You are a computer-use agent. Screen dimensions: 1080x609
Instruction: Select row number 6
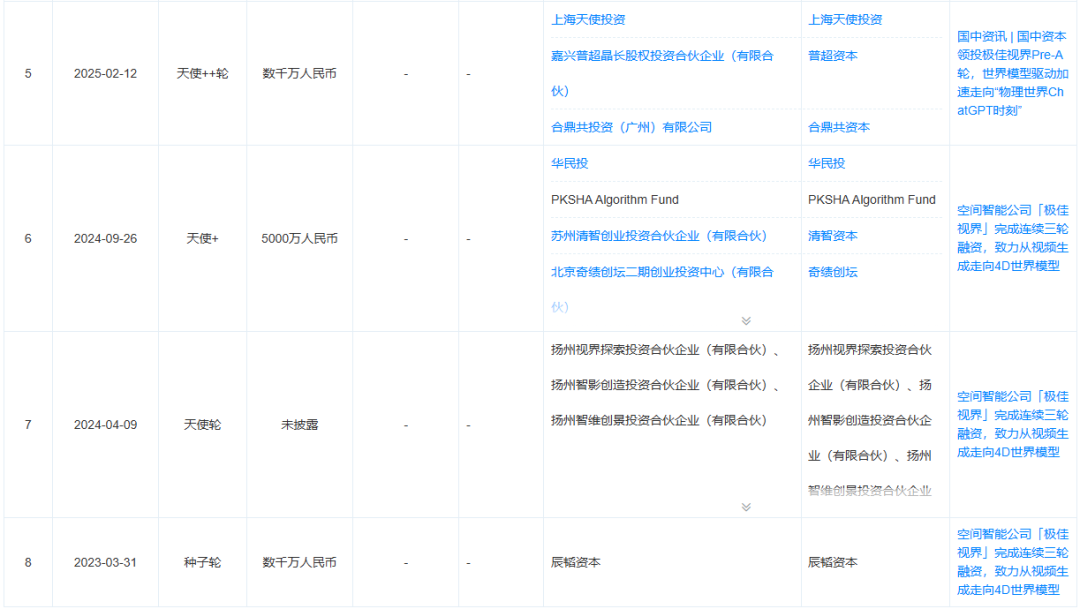pos(28,239)
